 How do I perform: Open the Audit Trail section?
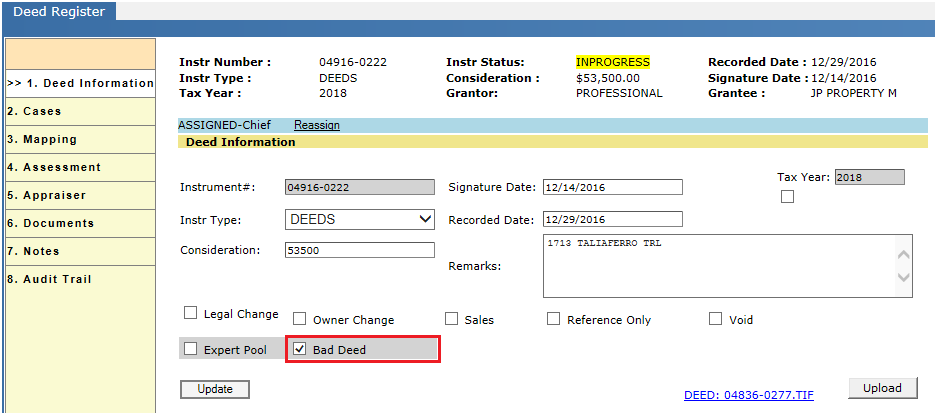80,280
